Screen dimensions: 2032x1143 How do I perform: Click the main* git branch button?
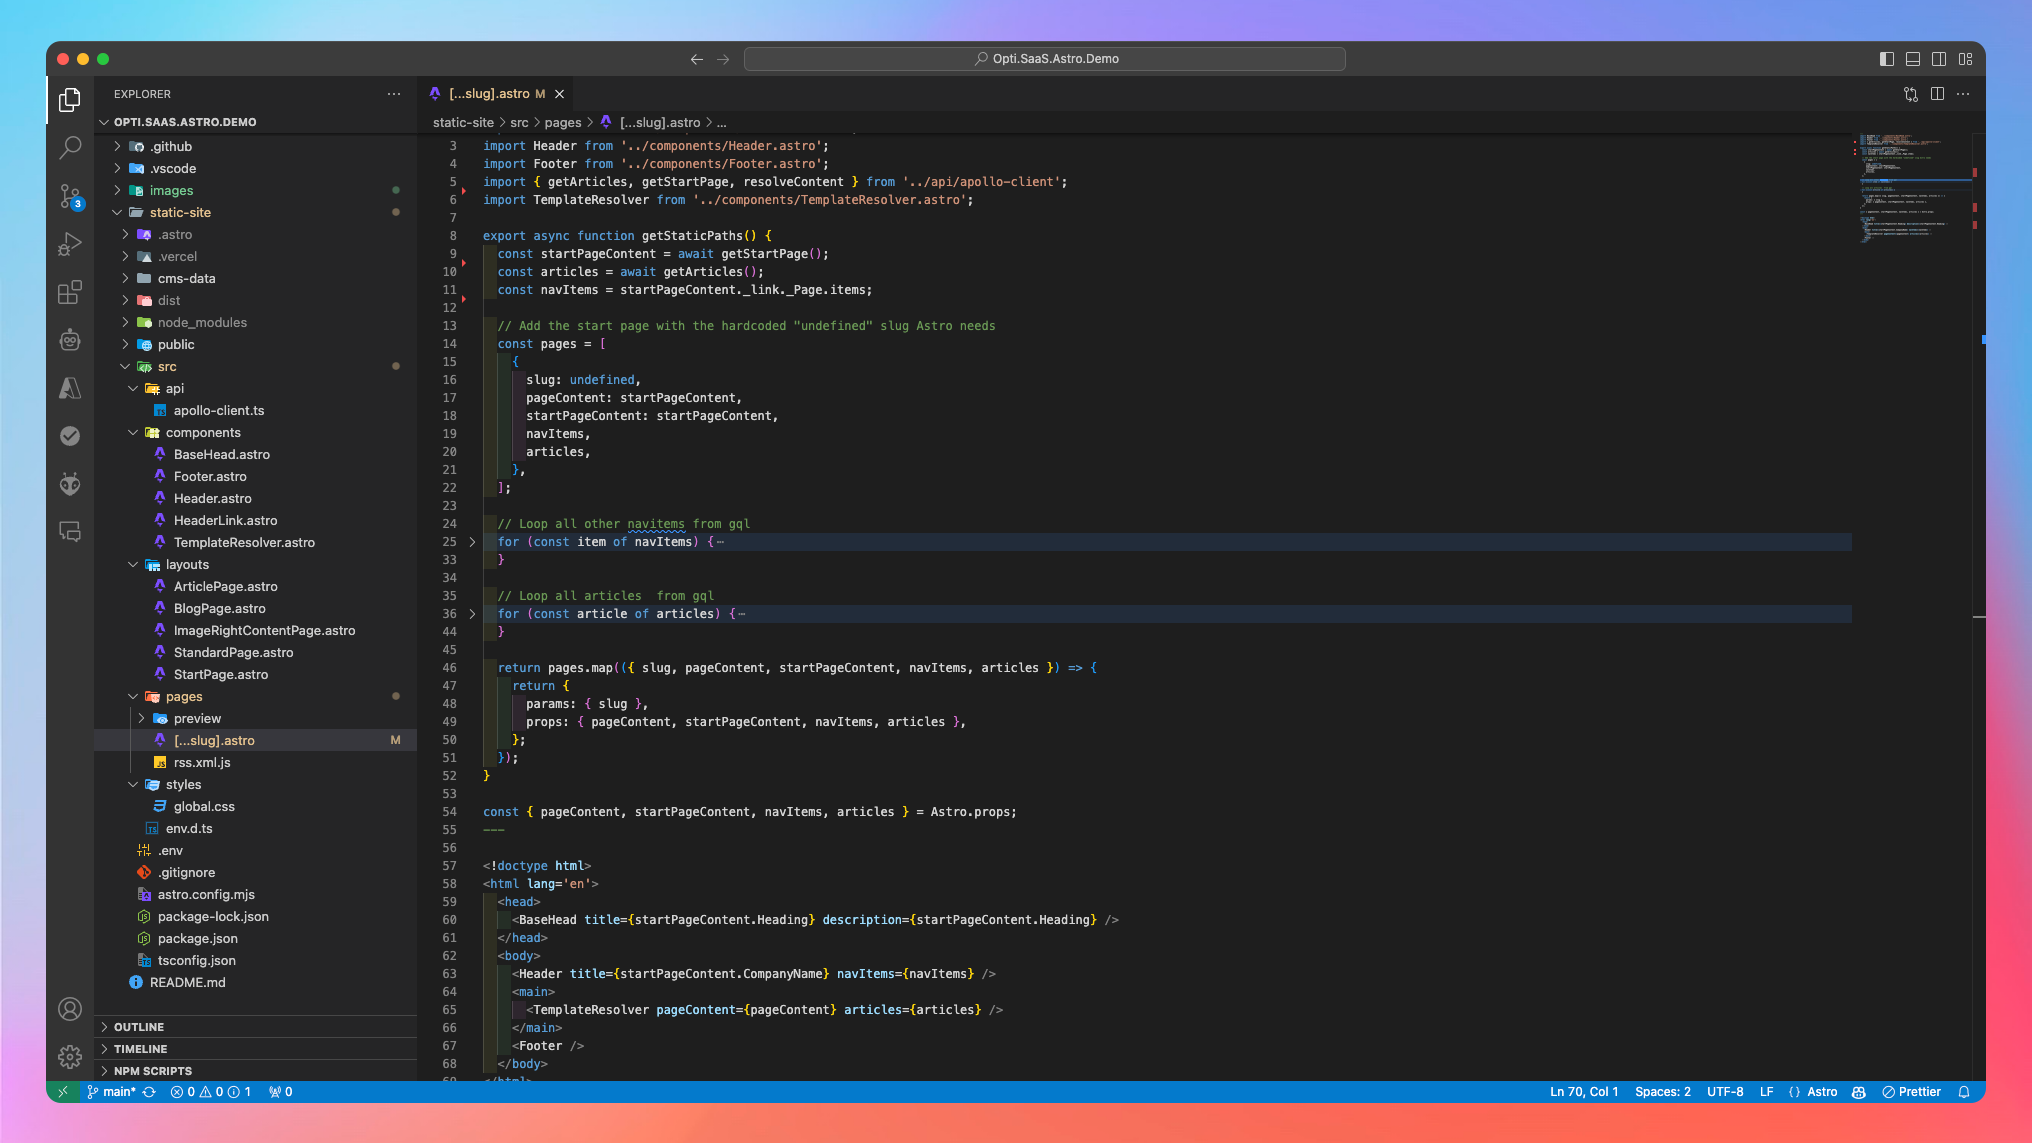(112, 1092)
